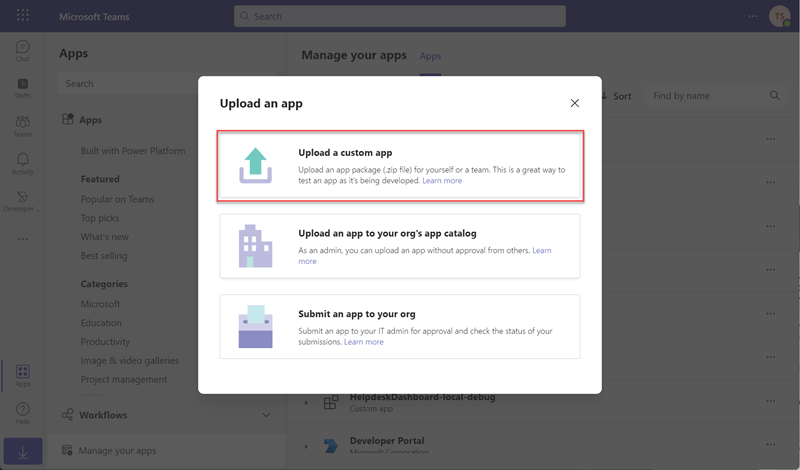Image resolution: width=800 pixels, height=470 pixels.
Task: Click the Developer Portal app icon
Action: pos(331,446)
